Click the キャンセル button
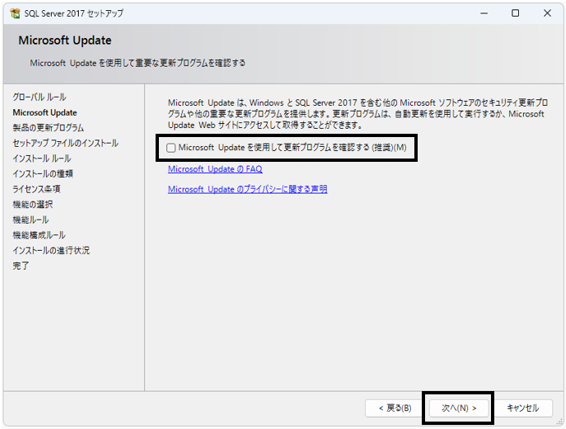Image resolution: width=566 pixels, height=429 pixels. [x=523, y=408]
